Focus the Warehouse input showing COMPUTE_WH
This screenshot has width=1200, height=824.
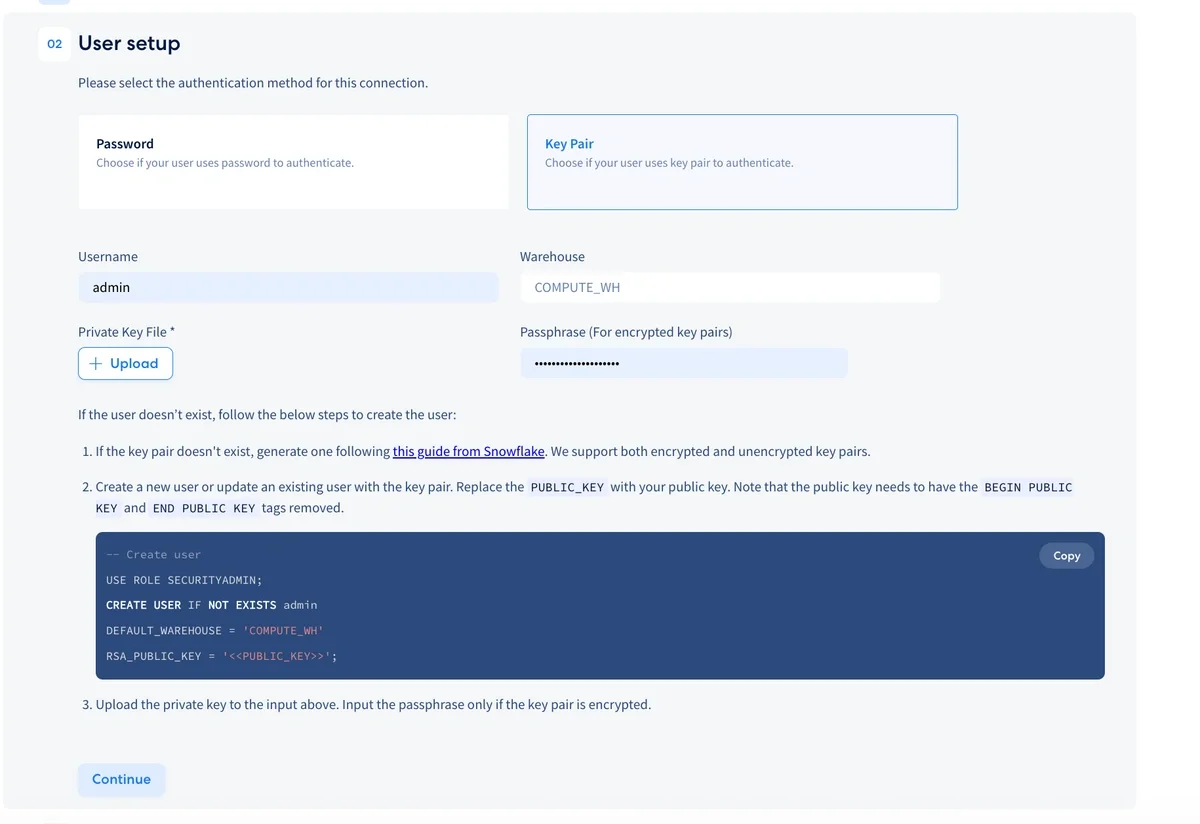(x=730, y=287)
